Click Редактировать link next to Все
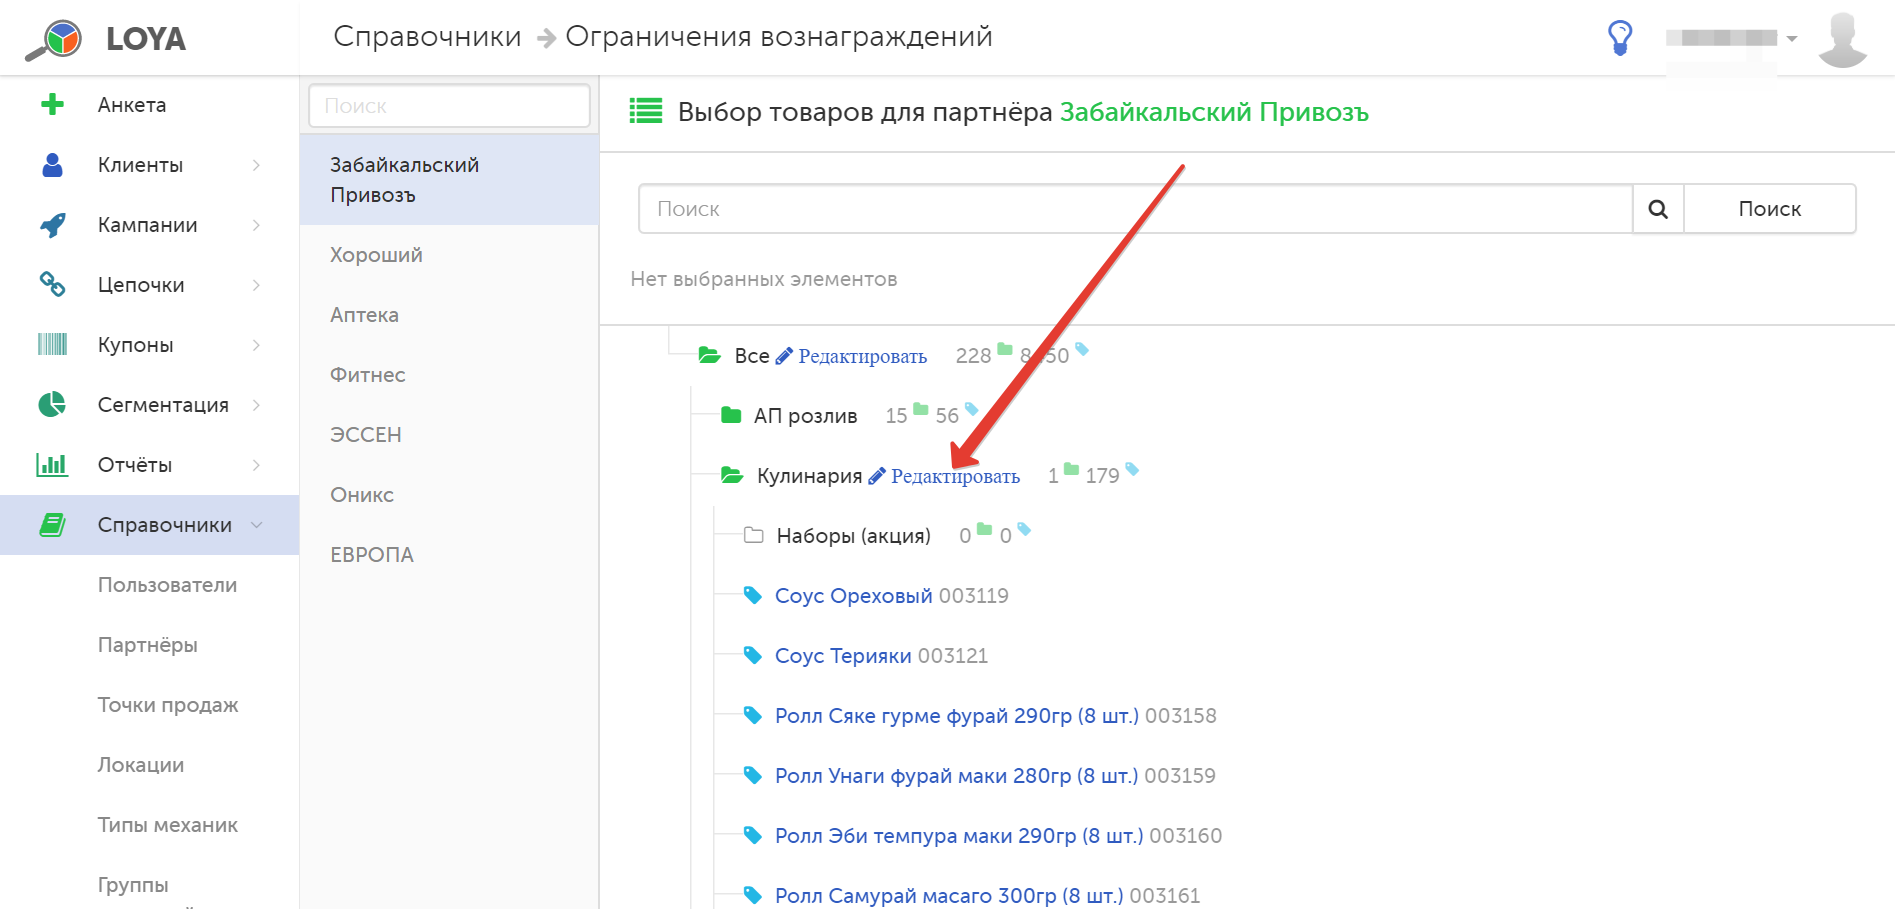 click(x=862, y=356)
